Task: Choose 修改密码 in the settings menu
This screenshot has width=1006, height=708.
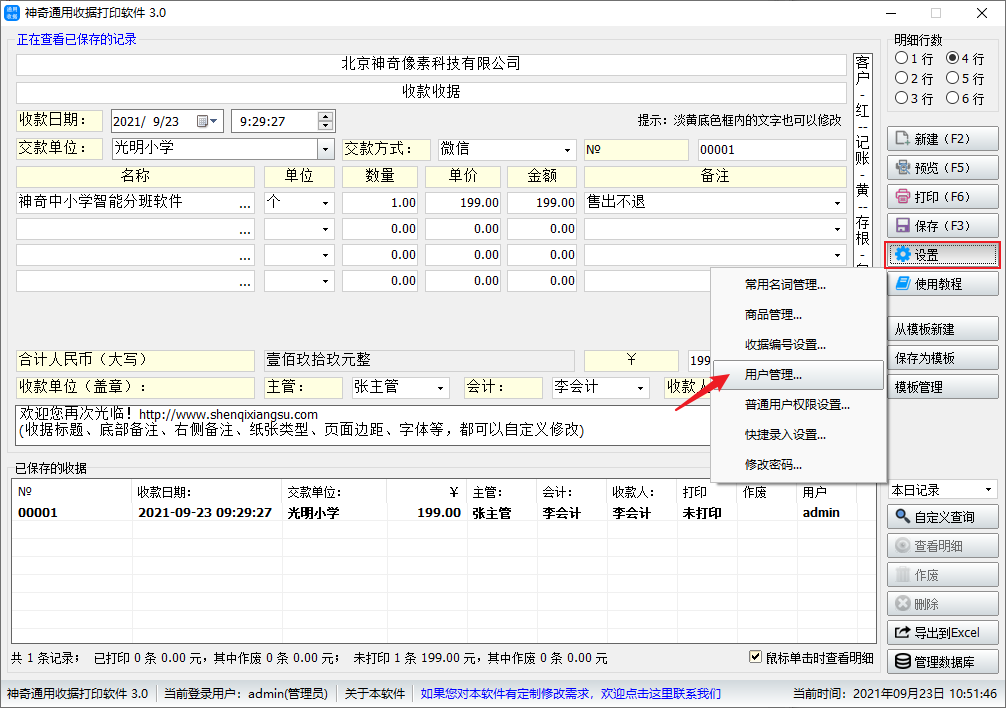Action: pos(773,465)
